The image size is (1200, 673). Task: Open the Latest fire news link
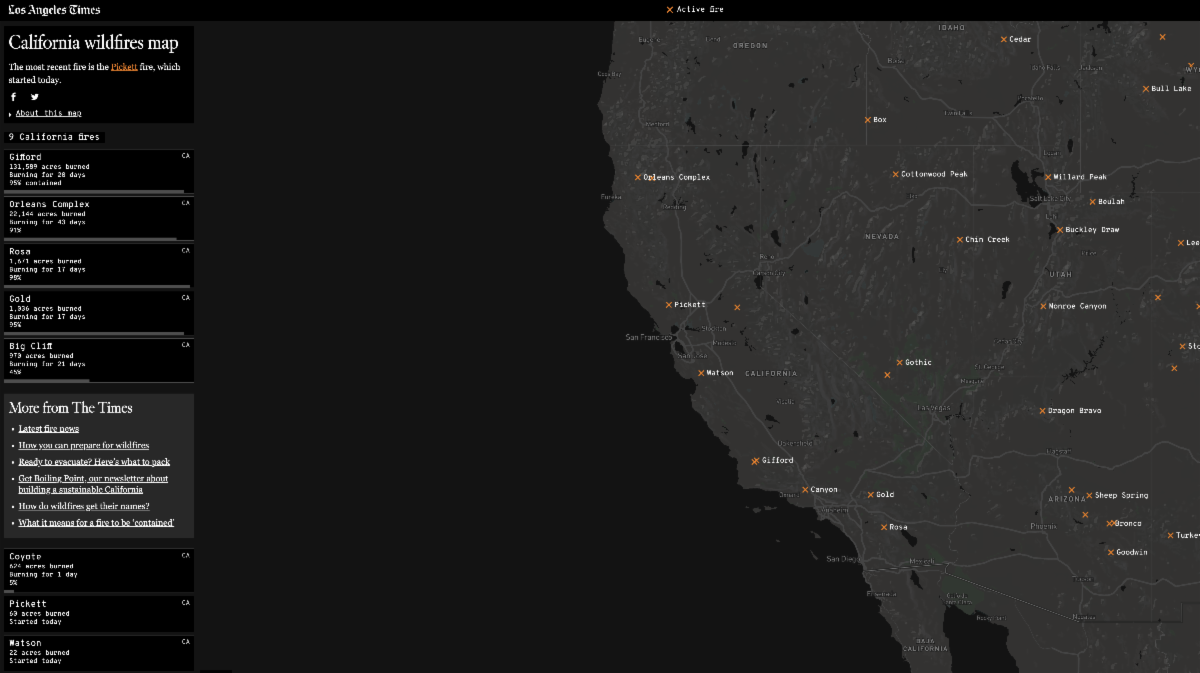[49, 429]
